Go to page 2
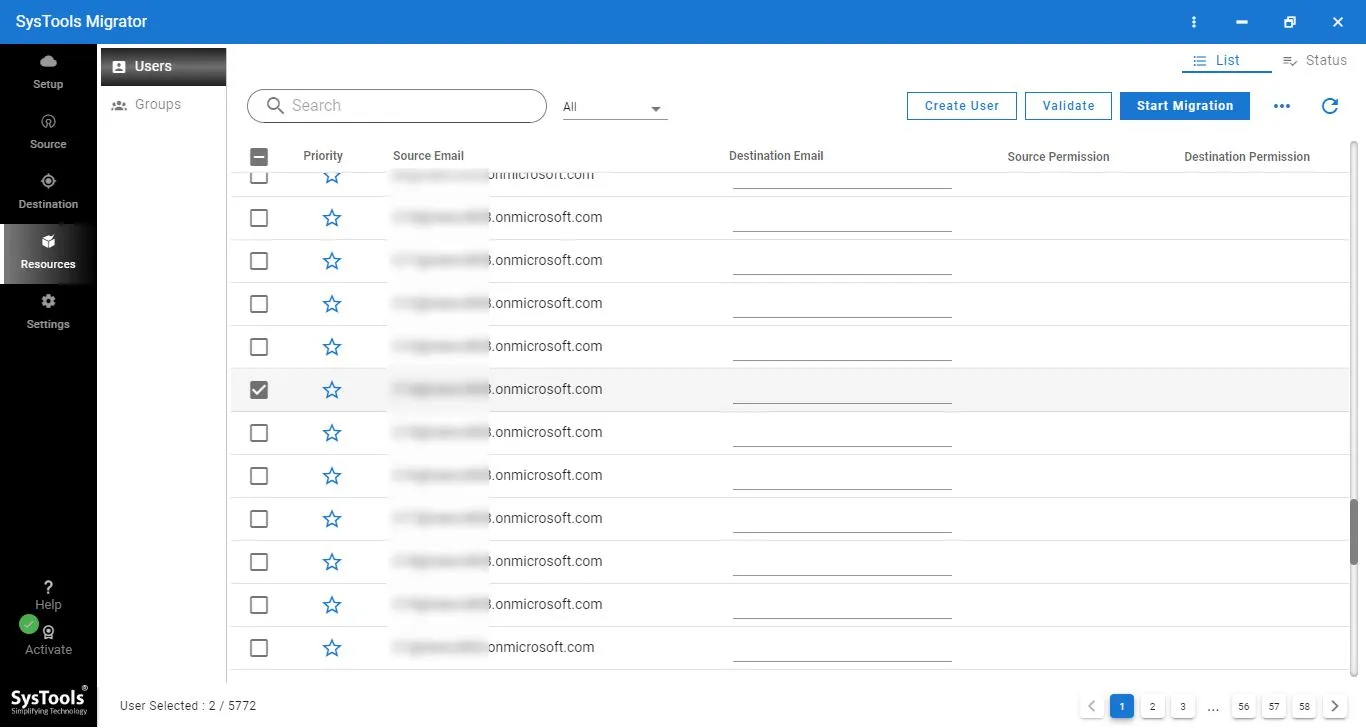Viewport: 1366px width, 728px height. tap(1152, 707)
